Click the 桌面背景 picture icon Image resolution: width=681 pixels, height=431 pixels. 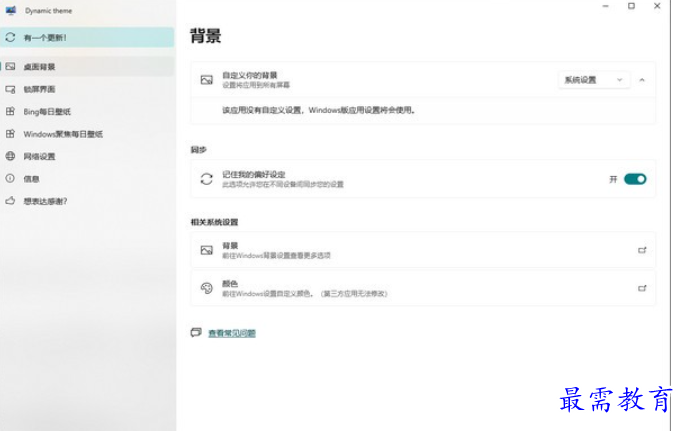tap(10, 66)
